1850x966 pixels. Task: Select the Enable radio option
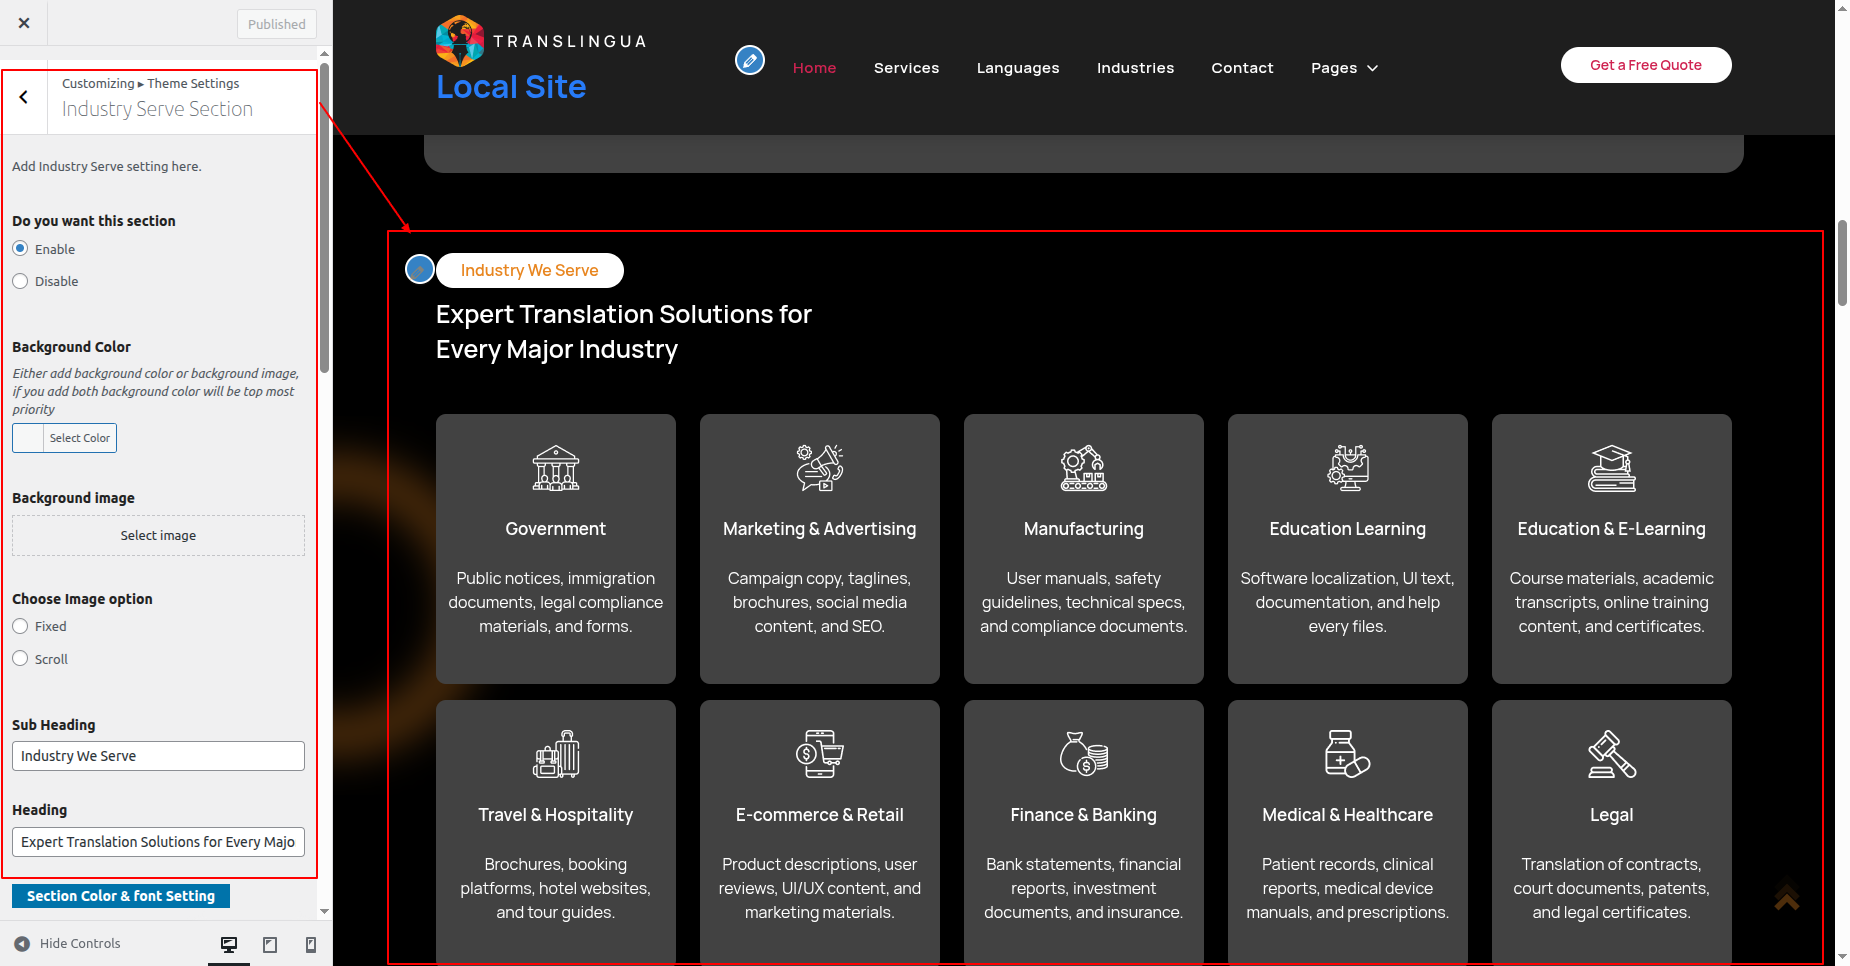pos(20,249)
